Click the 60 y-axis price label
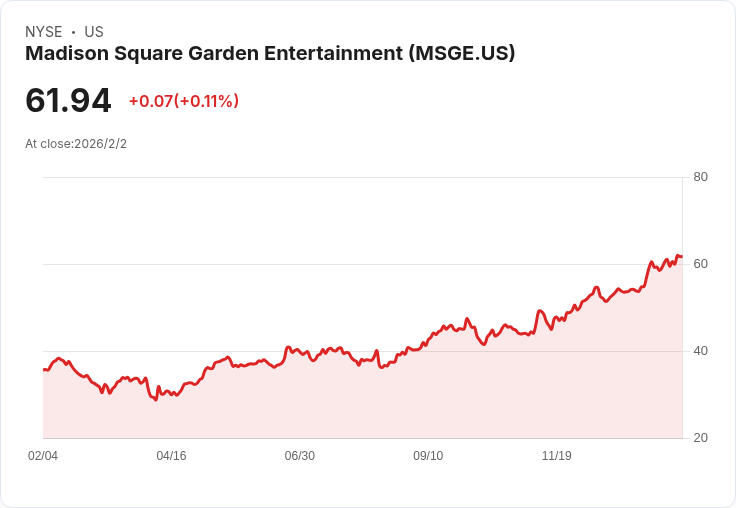The image size is (736, 508). [700, 264]
